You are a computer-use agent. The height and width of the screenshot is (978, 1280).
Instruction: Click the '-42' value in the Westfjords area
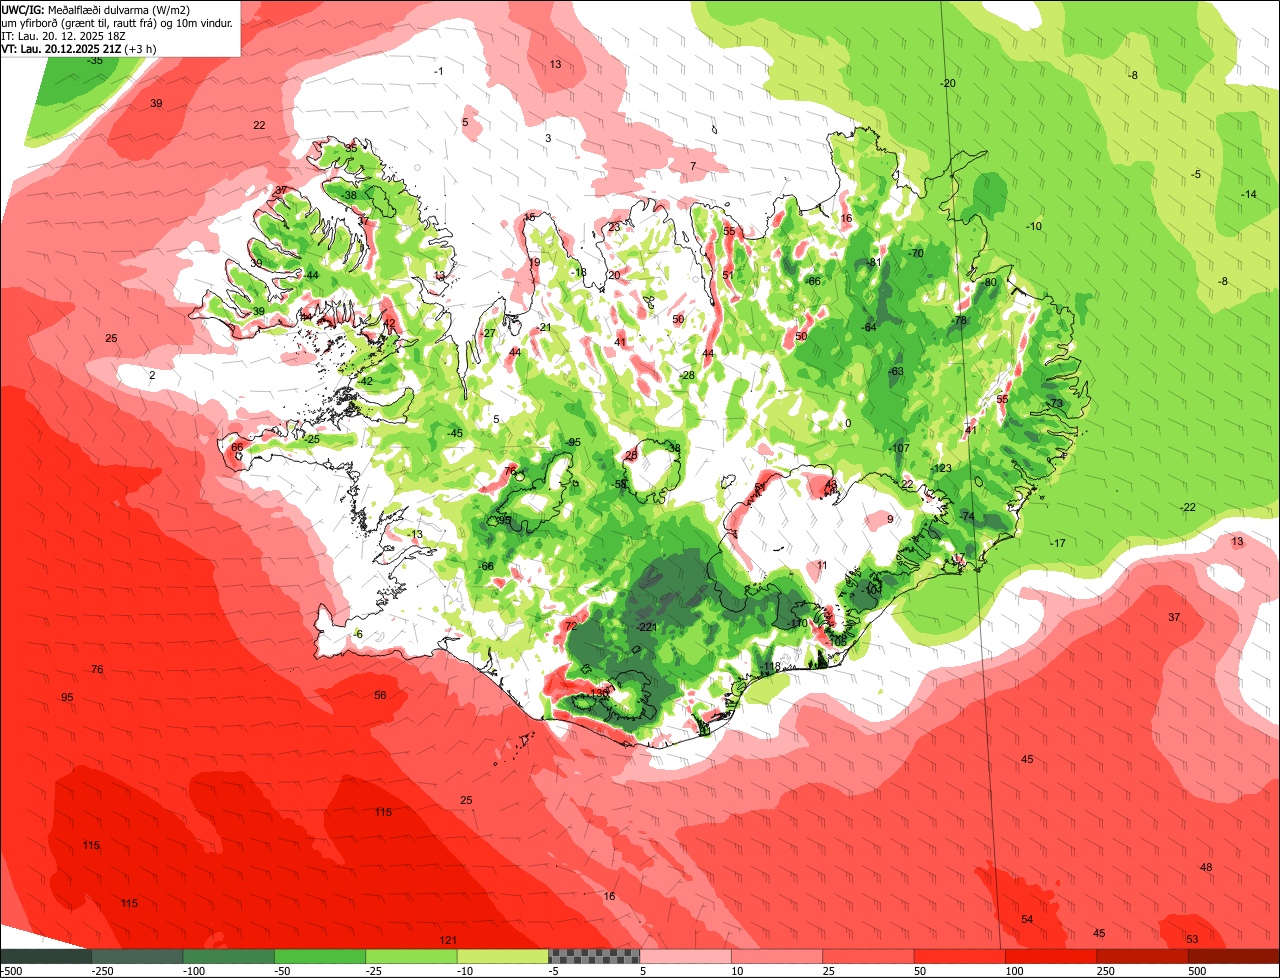365,381
